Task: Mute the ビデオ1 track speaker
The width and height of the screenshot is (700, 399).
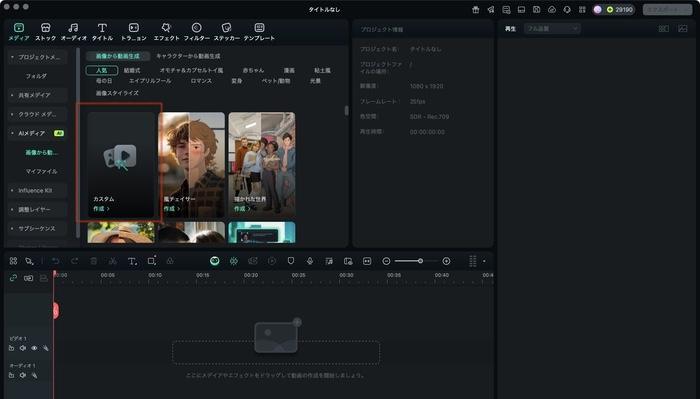Action: tap(23, 348)
